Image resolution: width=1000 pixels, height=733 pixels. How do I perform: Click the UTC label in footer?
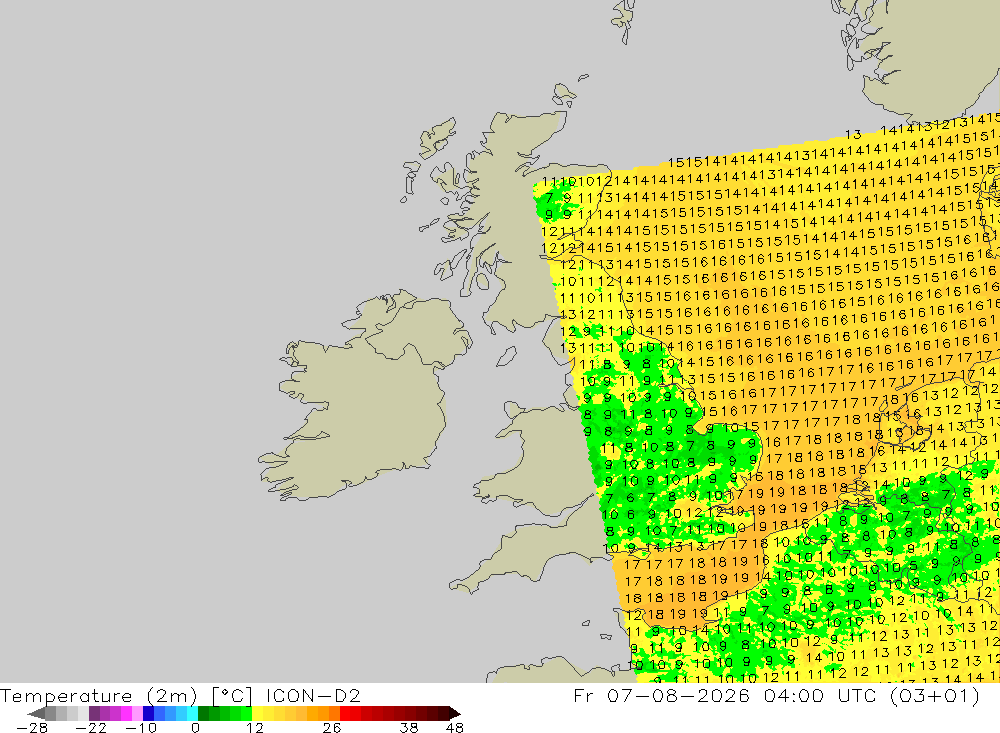tap(857, 695)
